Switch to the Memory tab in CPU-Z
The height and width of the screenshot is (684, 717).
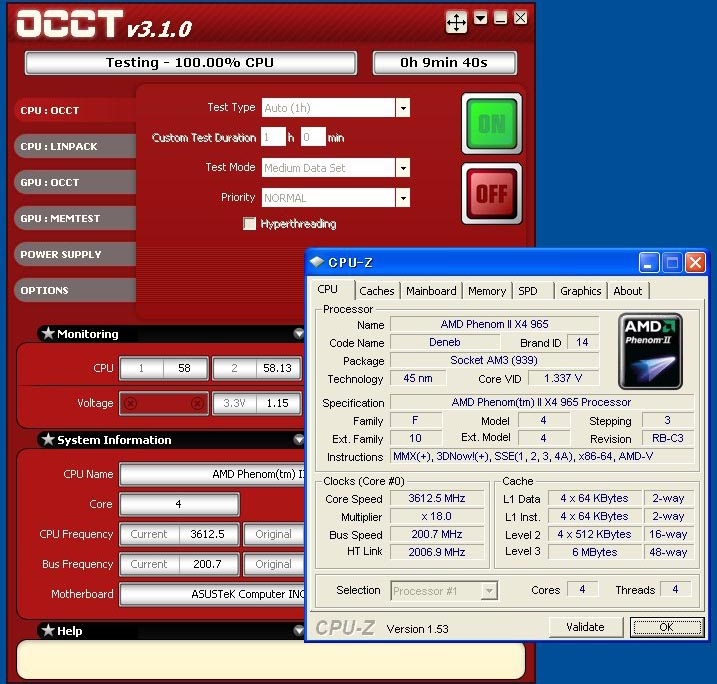click(487, 291)
